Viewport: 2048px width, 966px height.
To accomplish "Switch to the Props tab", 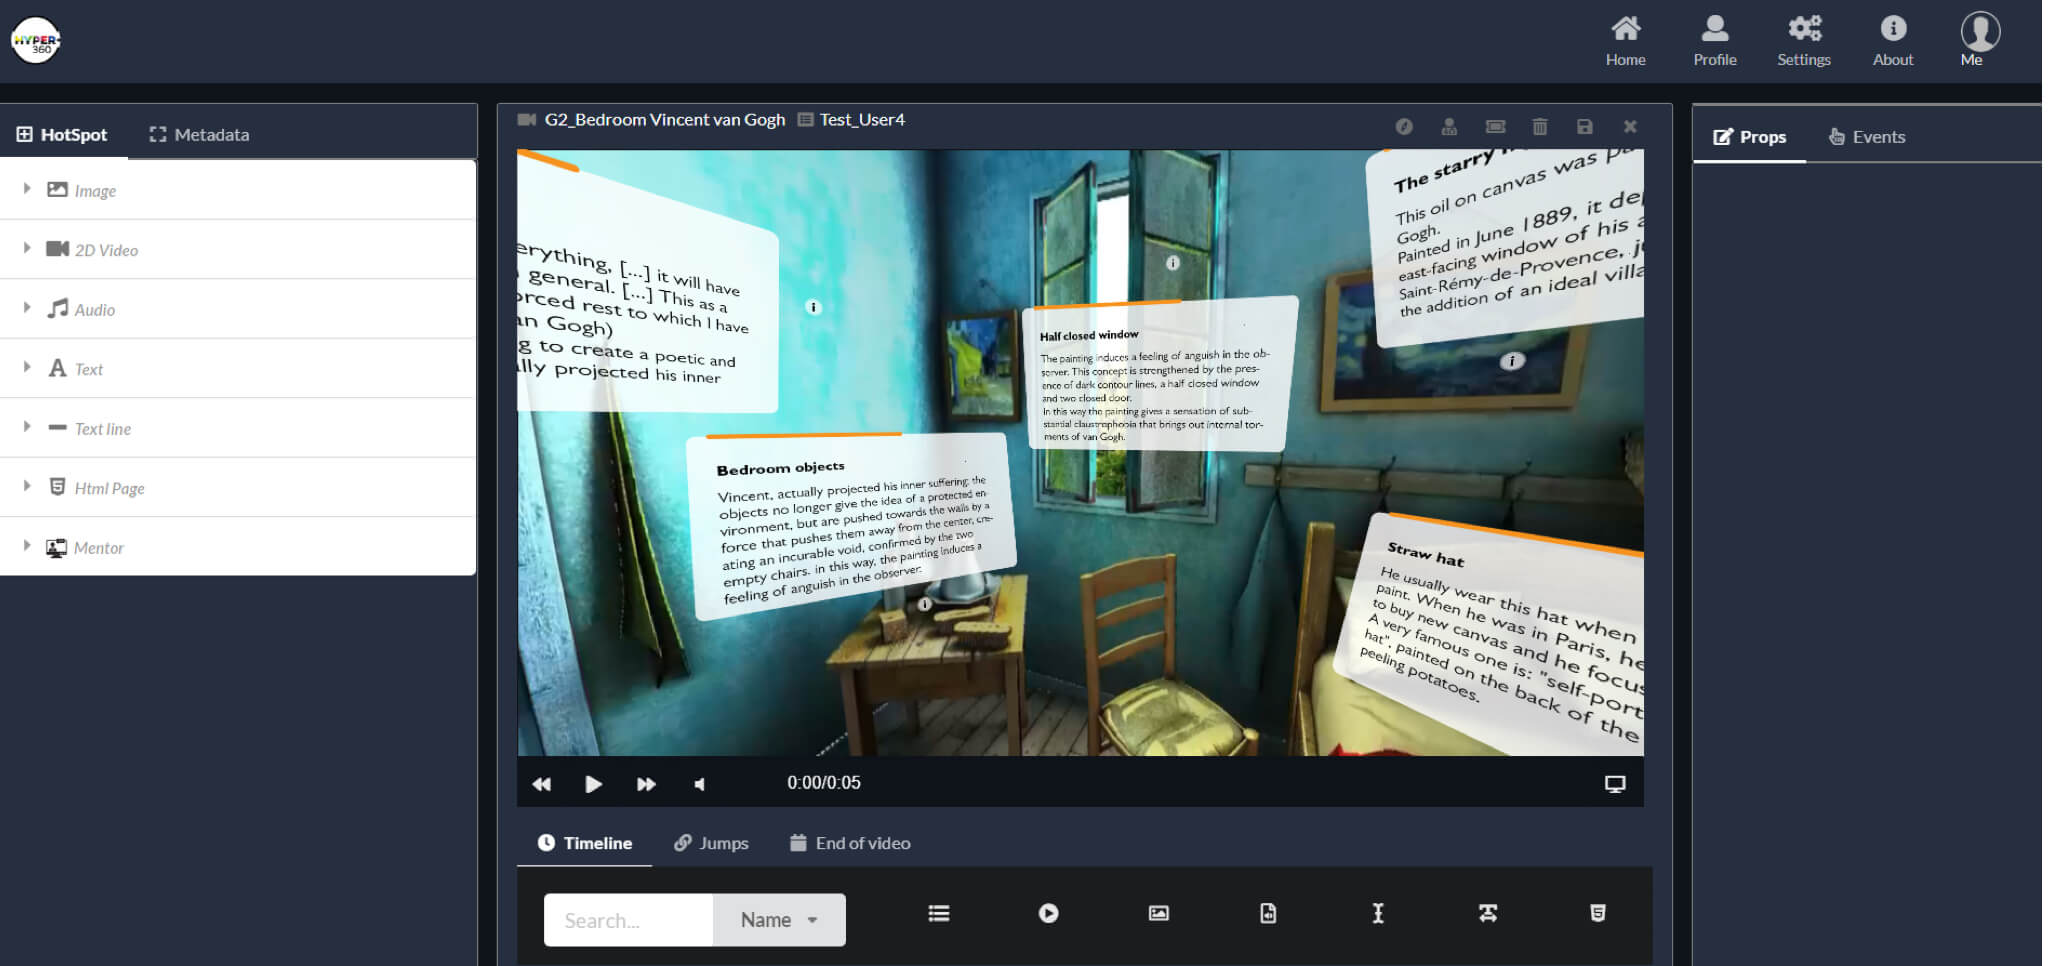I will [1749, 137].
